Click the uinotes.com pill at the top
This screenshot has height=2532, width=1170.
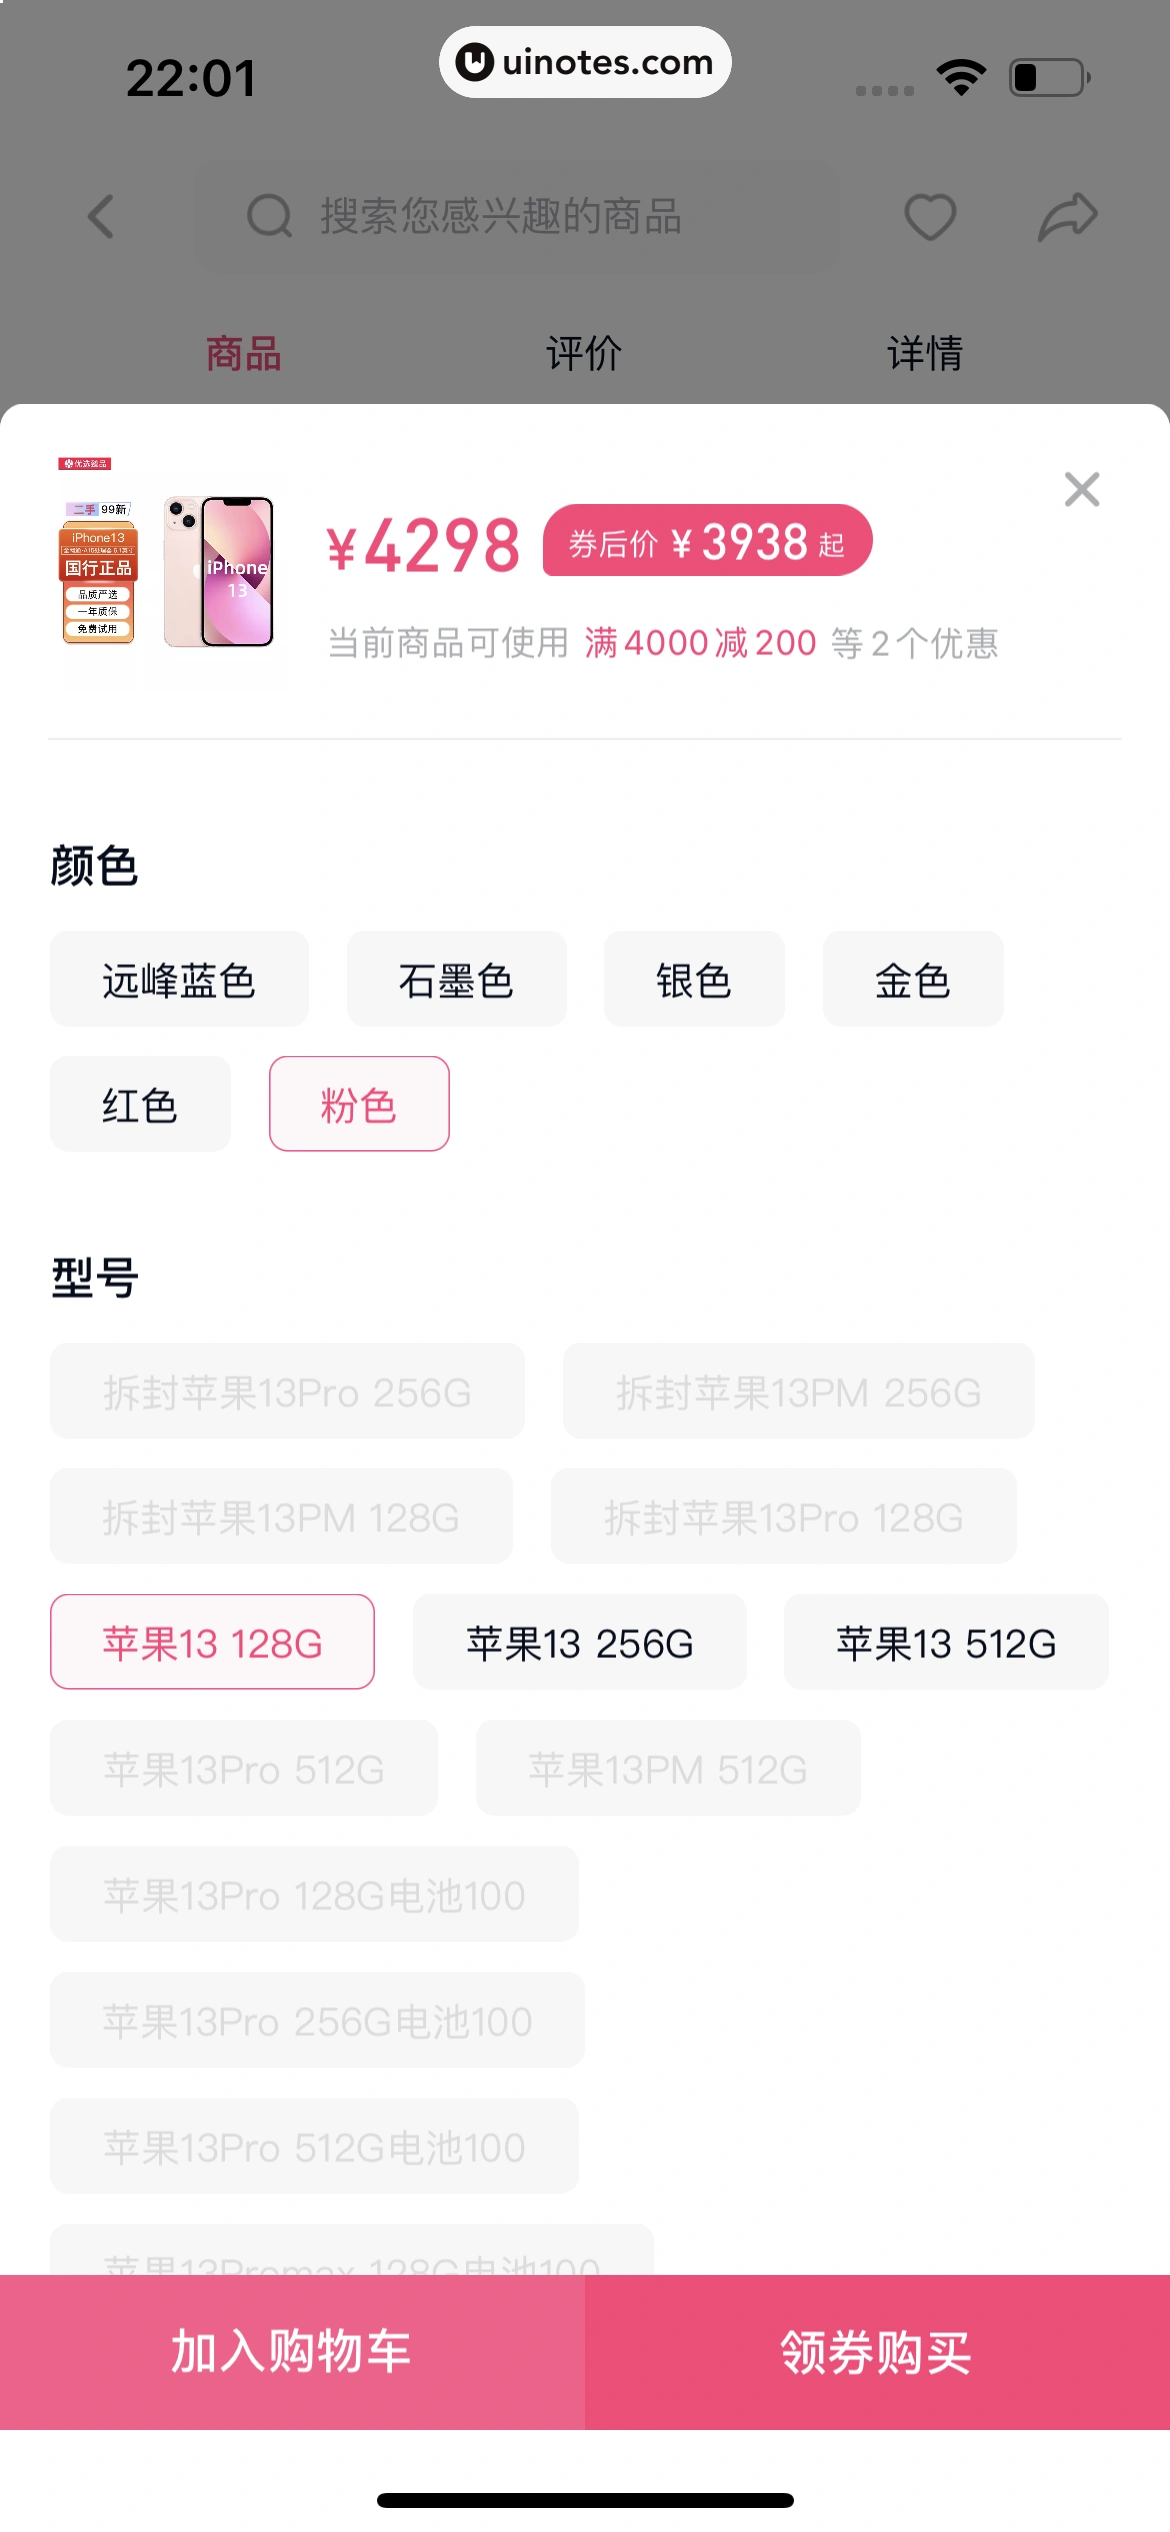pos(585,61)
